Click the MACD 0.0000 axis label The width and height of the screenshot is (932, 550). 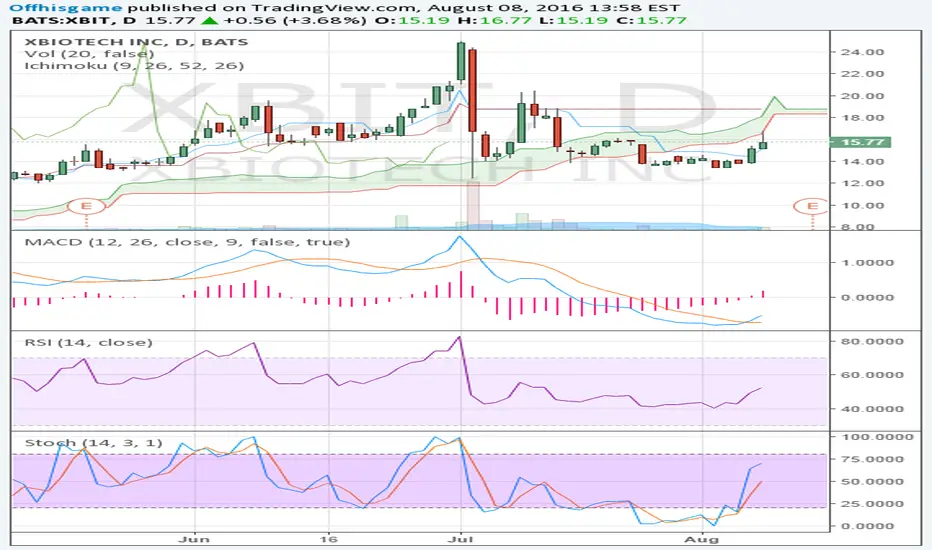coord(867,297)
